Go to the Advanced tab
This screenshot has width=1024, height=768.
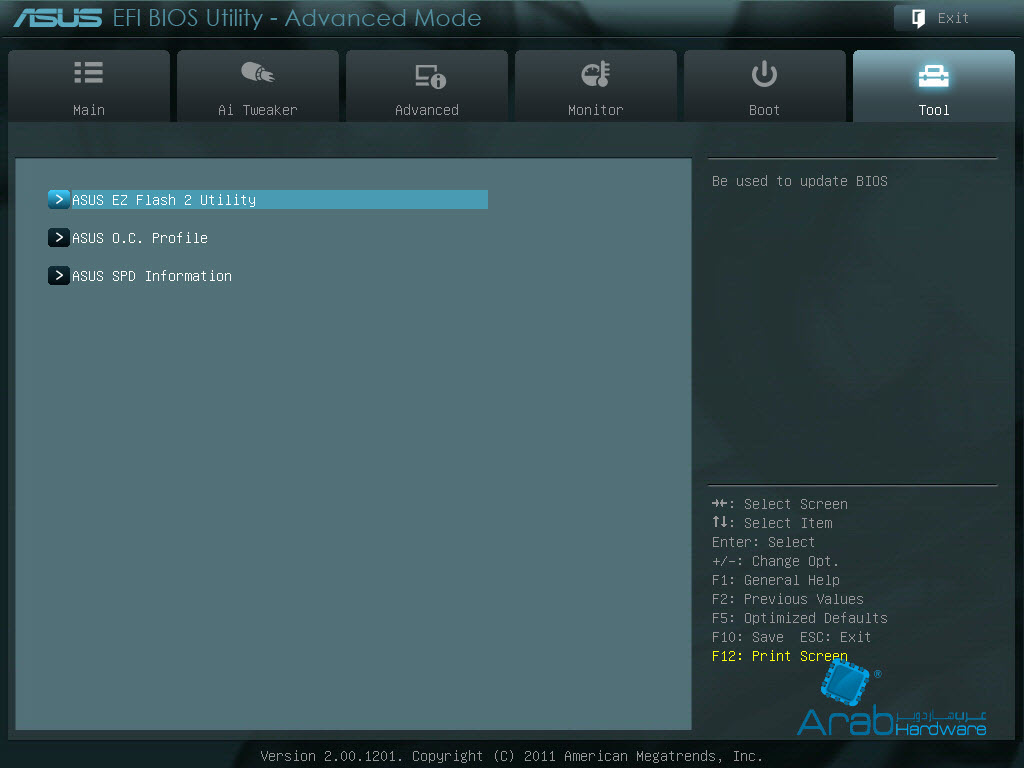pyautogui.click(x=426, y=86)
